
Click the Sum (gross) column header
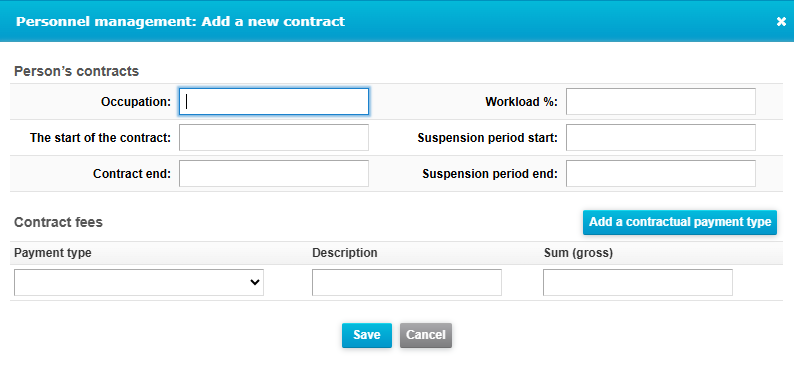(x=578, y=253)
